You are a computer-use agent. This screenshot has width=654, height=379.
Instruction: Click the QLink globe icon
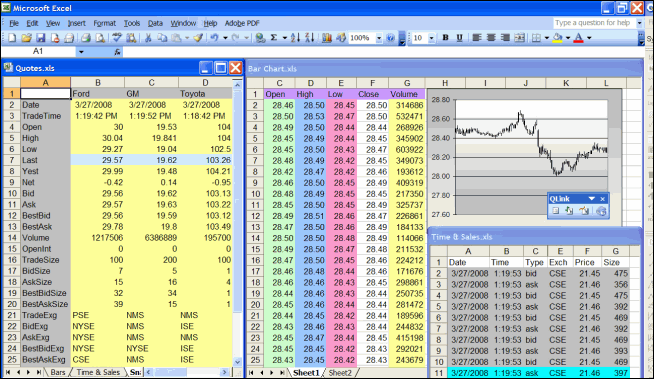pyautogui.click(x=601, y=211)
